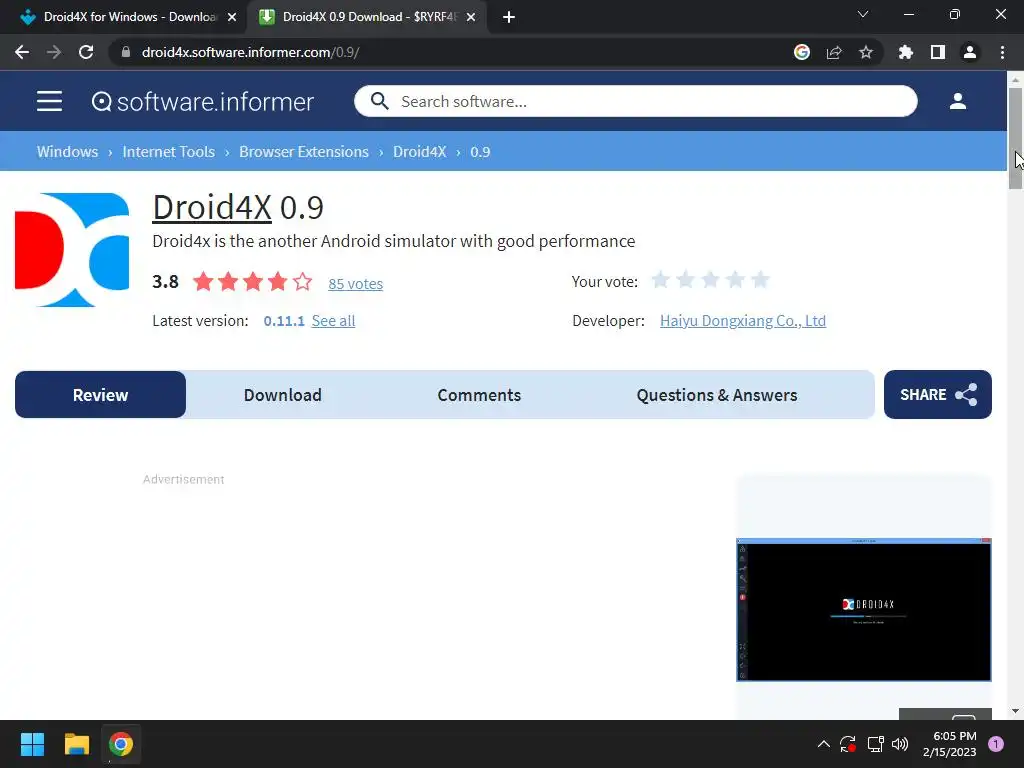Image resolution: width=1024 pixels, height=768 pixels.
Task: Click the site lock icon in the address bar
Action: pos(126,52)
